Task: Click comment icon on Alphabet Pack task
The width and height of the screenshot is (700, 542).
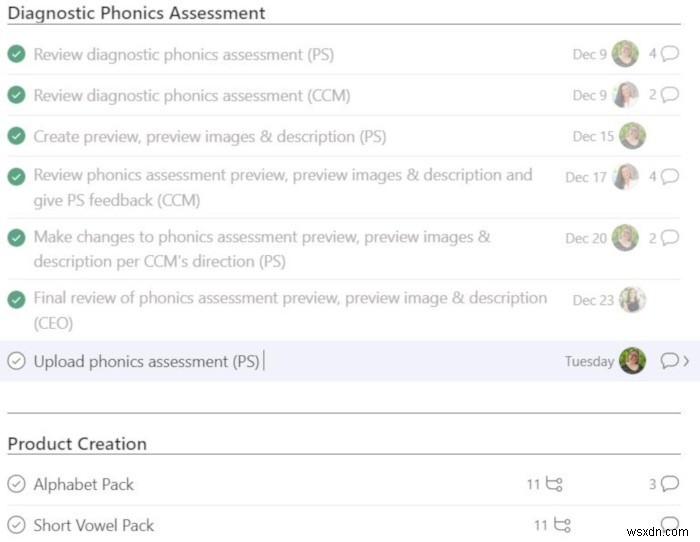Action: (669, 484)
